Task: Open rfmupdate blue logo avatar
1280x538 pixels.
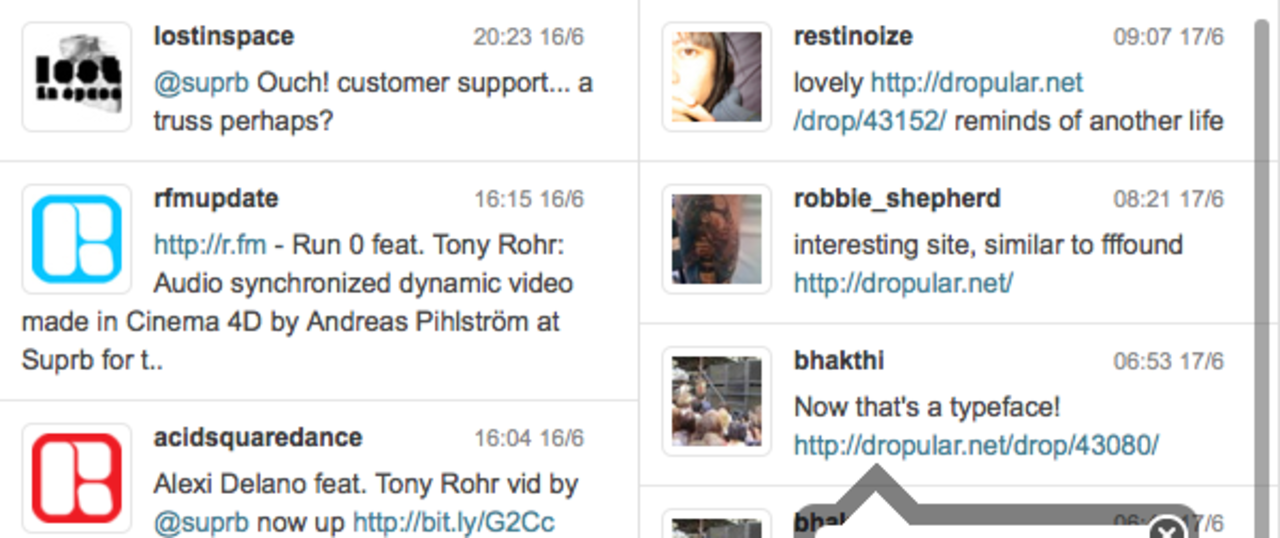Action: click(x=77, y=239)
